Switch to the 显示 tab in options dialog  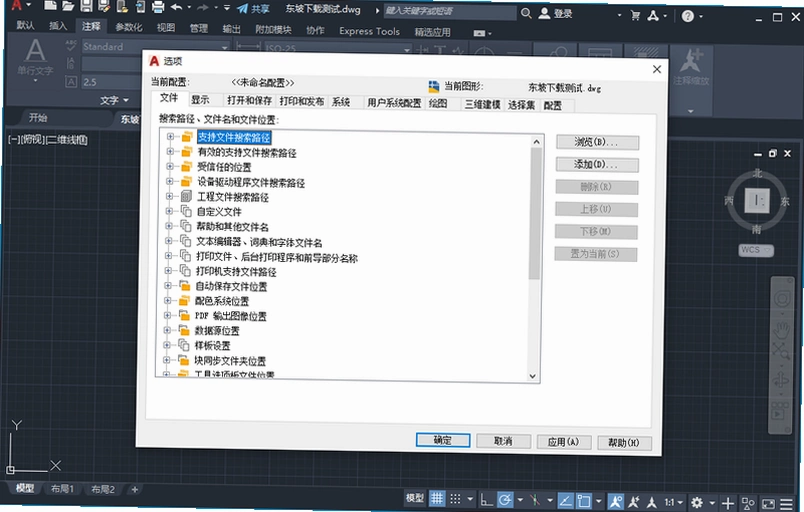click(200, 100)
